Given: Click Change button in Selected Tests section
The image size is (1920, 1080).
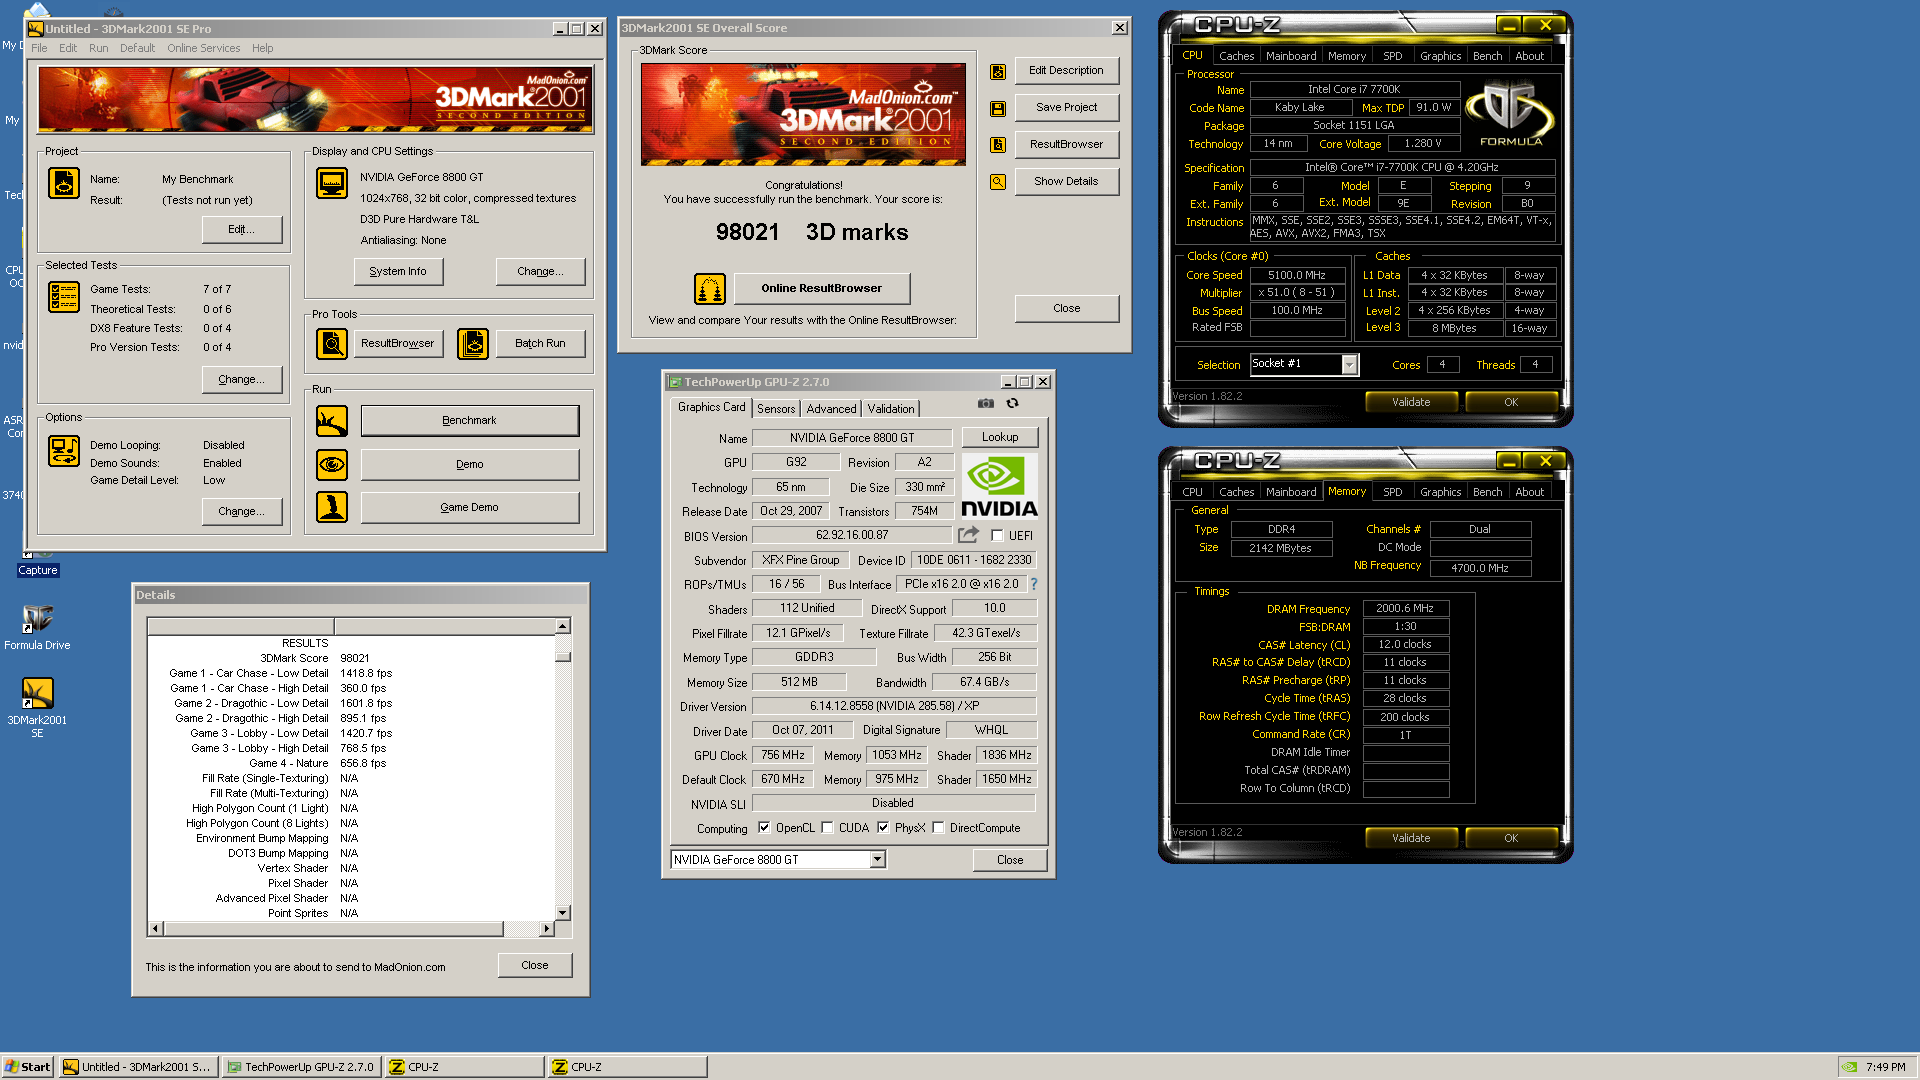Looking at the screenshot, I should tap(241, 380).
